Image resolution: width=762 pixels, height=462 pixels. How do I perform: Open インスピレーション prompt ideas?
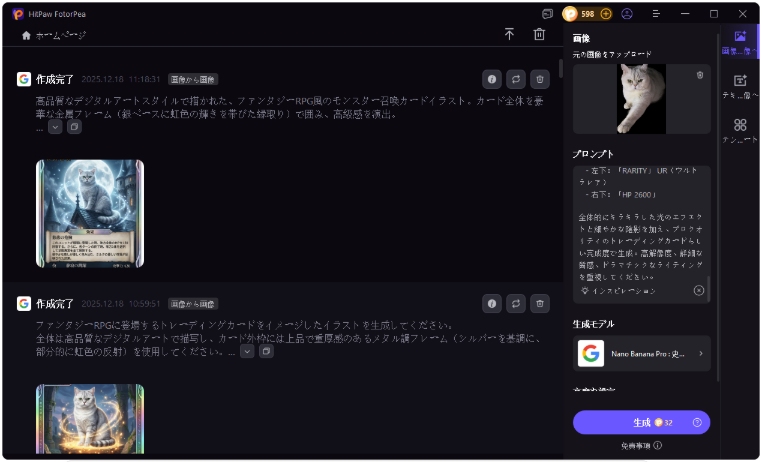[x=618, y=291]
